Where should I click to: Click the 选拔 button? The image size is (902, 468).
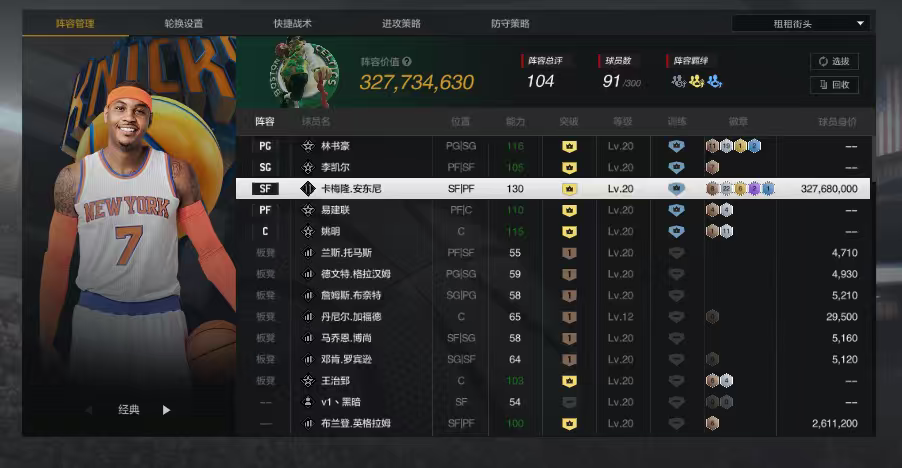(834, 62)
